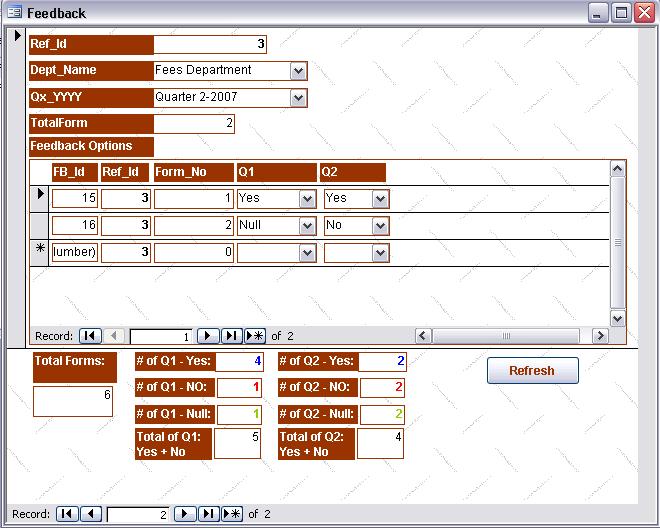This screenshot has height=529, width=660.
Task: Click main form record number box
Action: (x=138, y=514)
